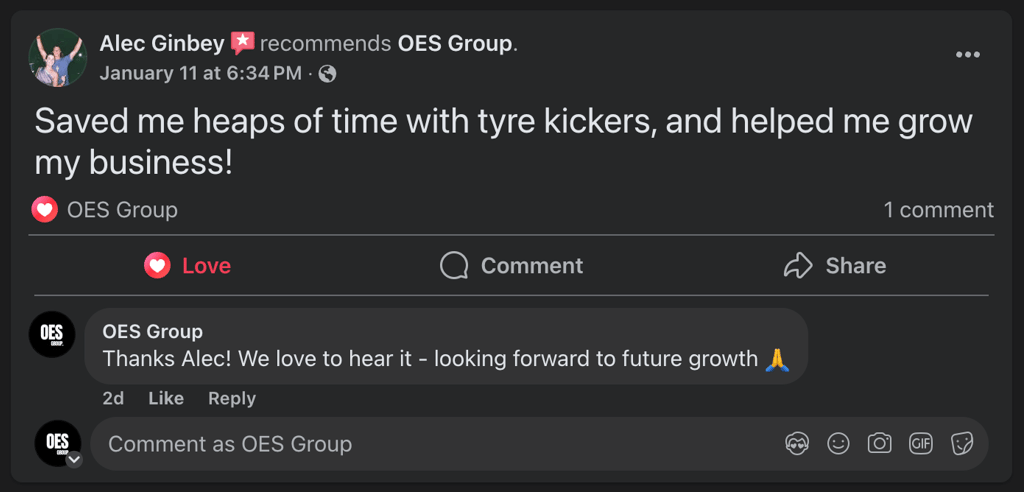Click the Comment button on the post
This screenshot has width=1024, height=492.
[511, 266]
